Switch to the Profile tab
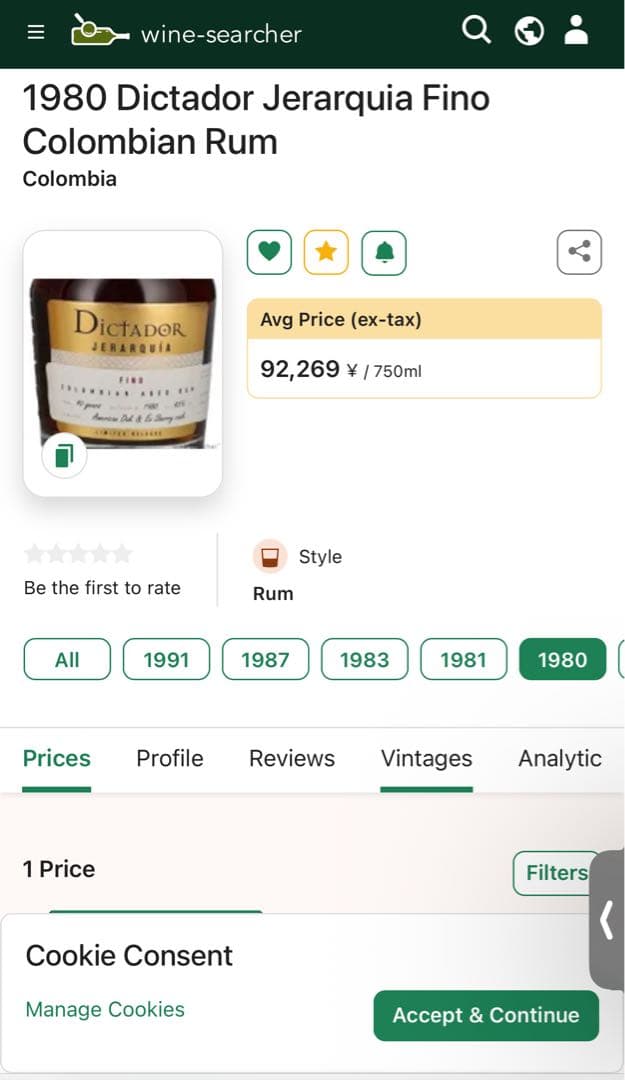Image resolution: width=625 pixels, height=1080 pixels. point(170,759)
